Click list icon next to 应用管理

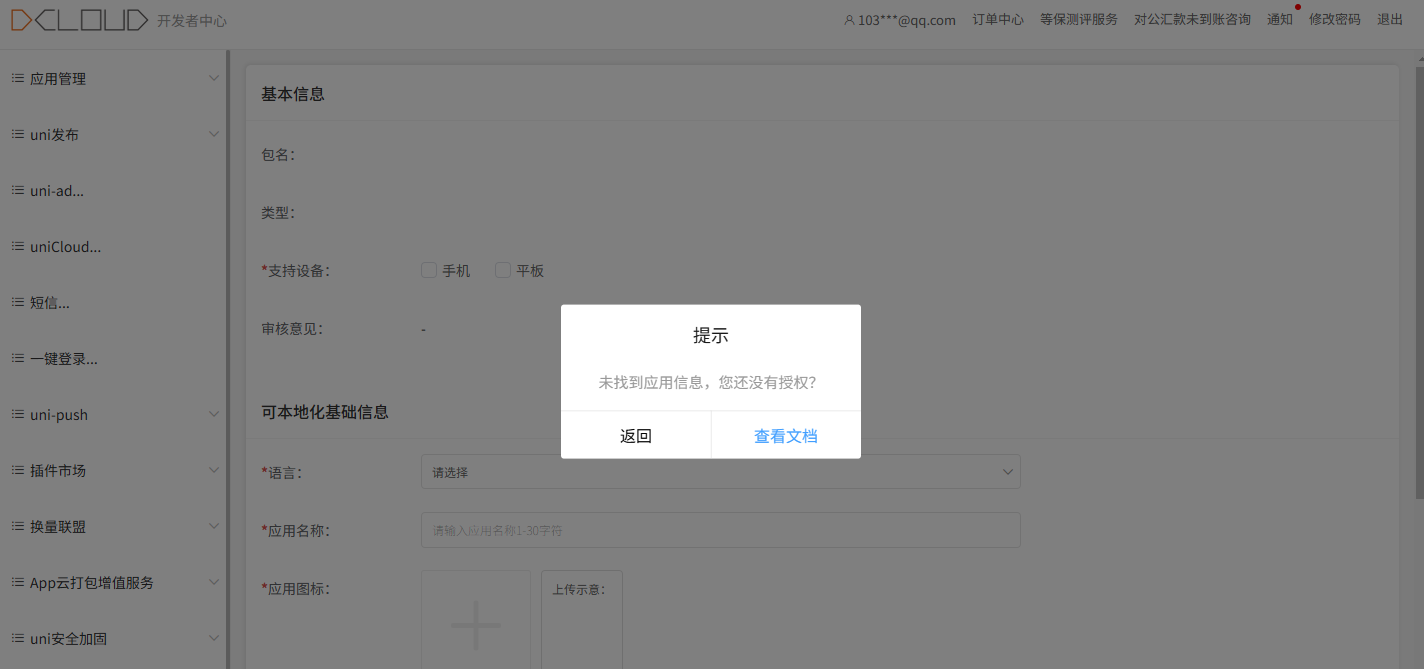tap(17, 78)
